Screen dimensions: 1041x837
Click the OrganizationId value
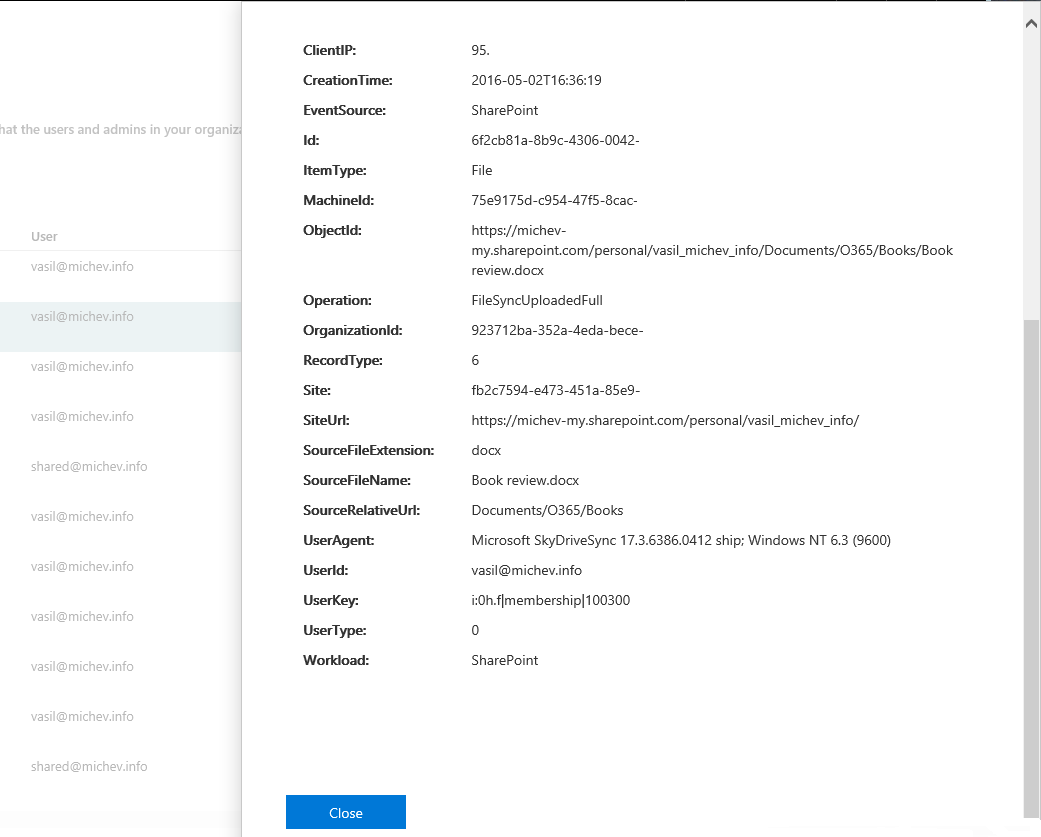(x=557, y=331)
